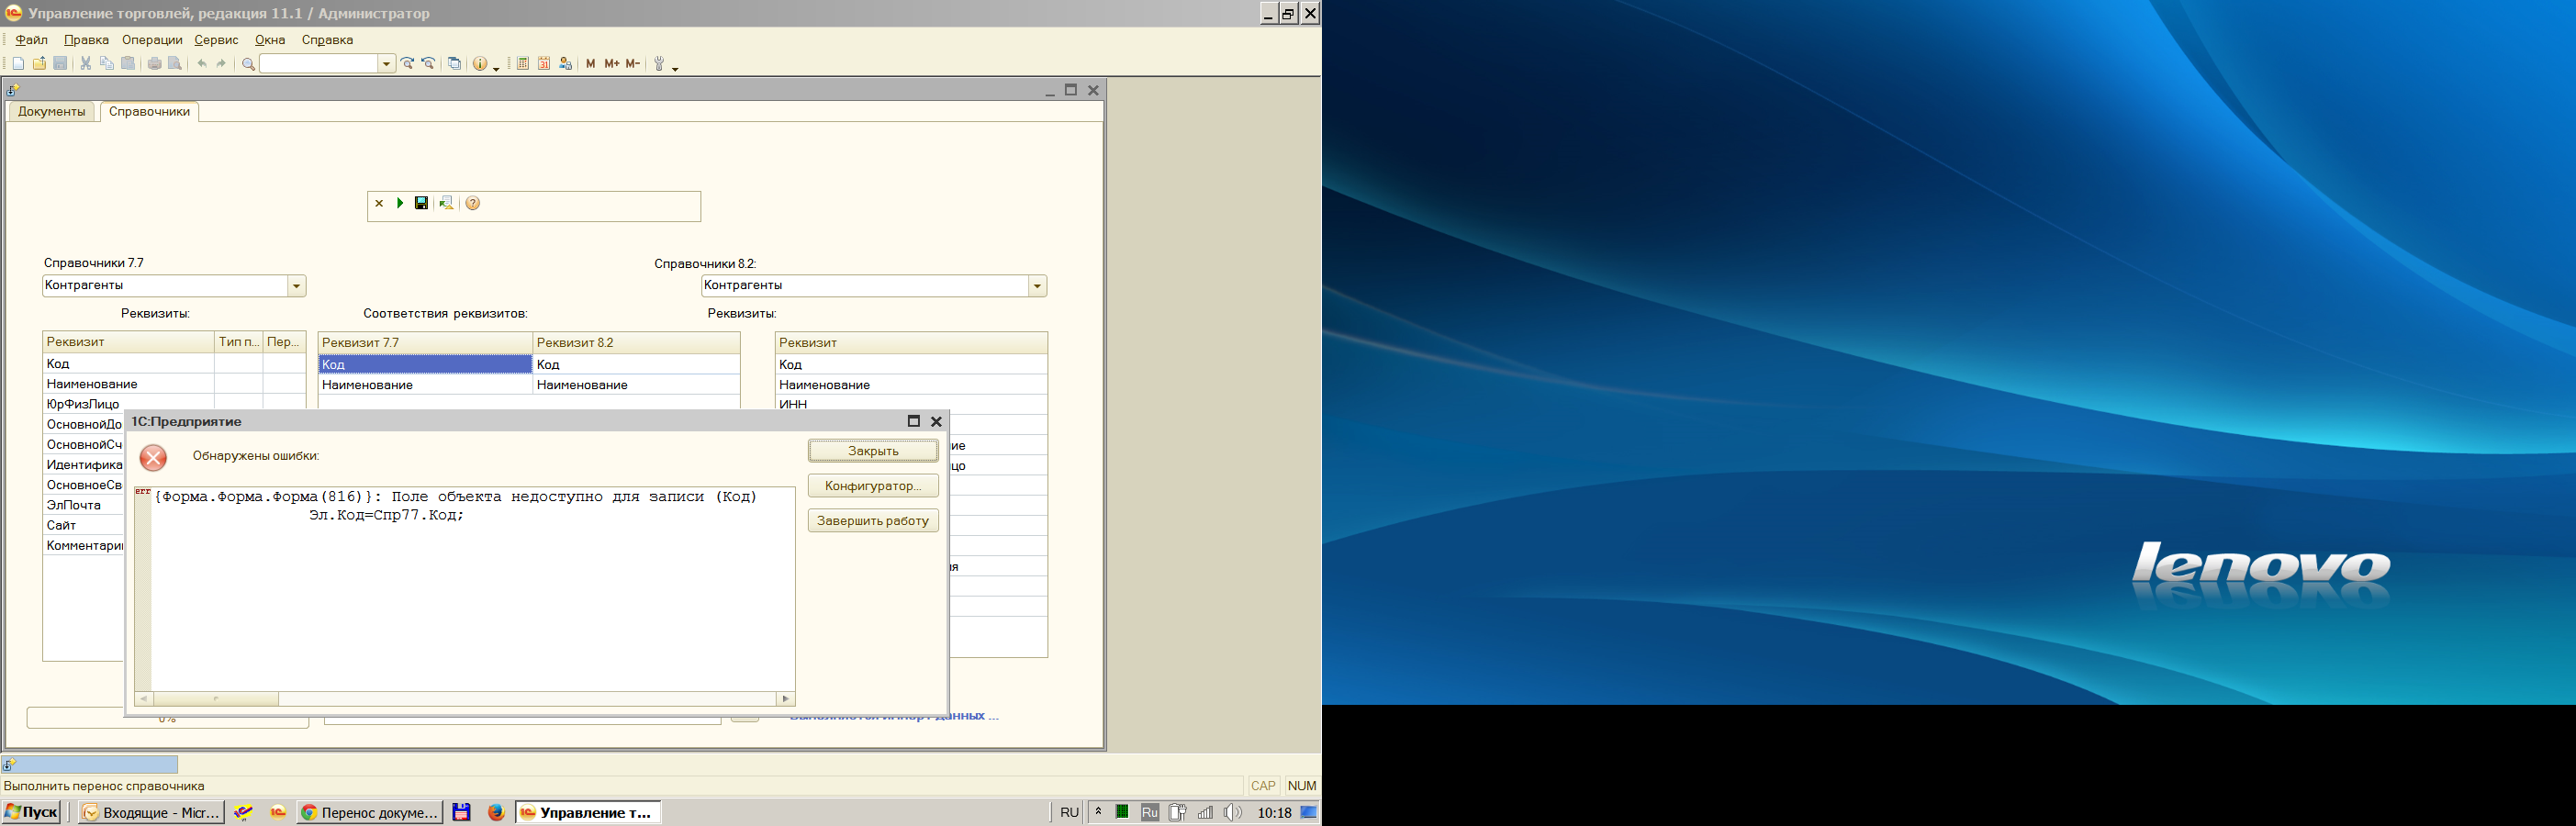Expand the Справочники 7.7 dropdown

296,286
